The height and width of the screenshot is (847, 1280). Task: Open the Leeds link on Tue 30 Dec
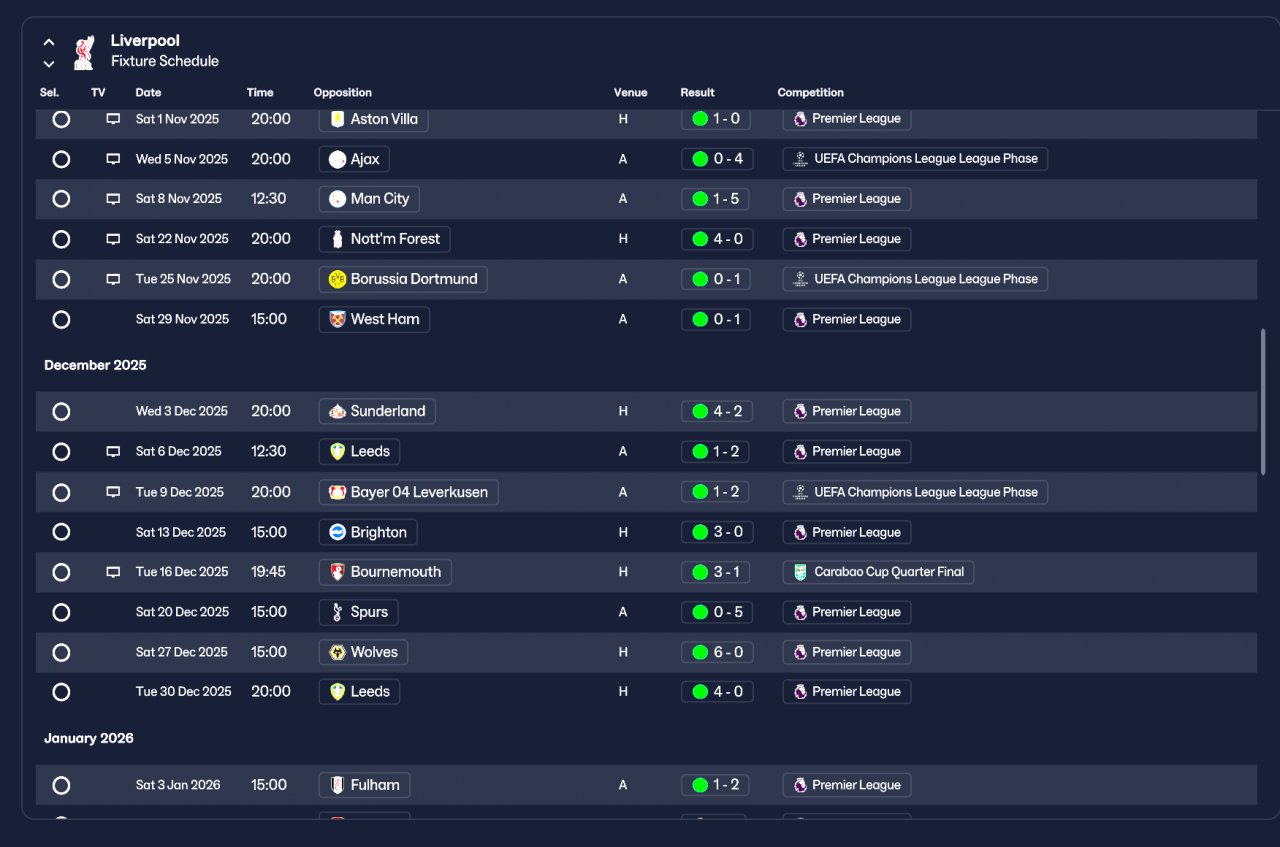359,691
